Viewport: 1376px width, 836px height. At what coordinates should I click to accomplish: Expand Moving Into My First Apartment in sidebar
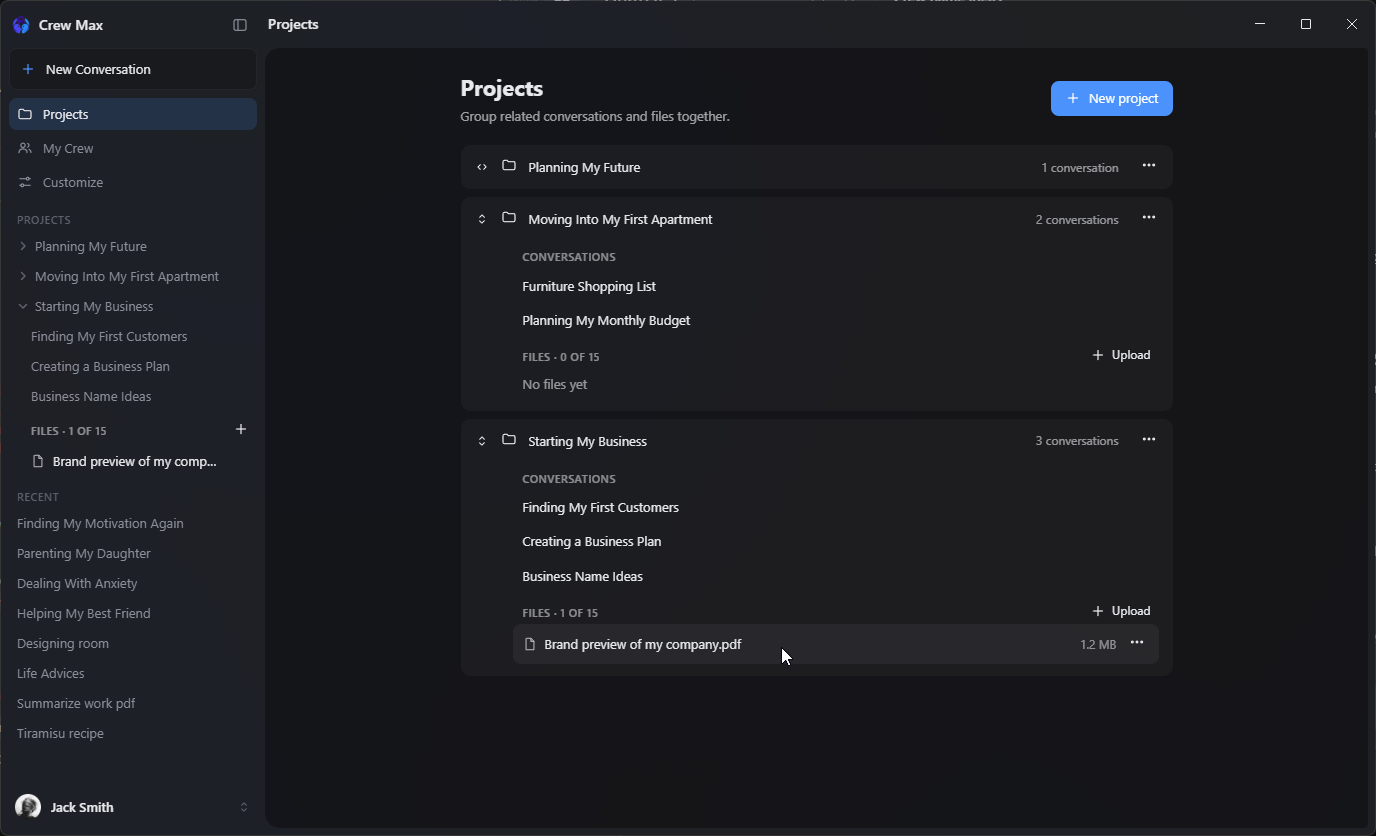tap(23, 276)
